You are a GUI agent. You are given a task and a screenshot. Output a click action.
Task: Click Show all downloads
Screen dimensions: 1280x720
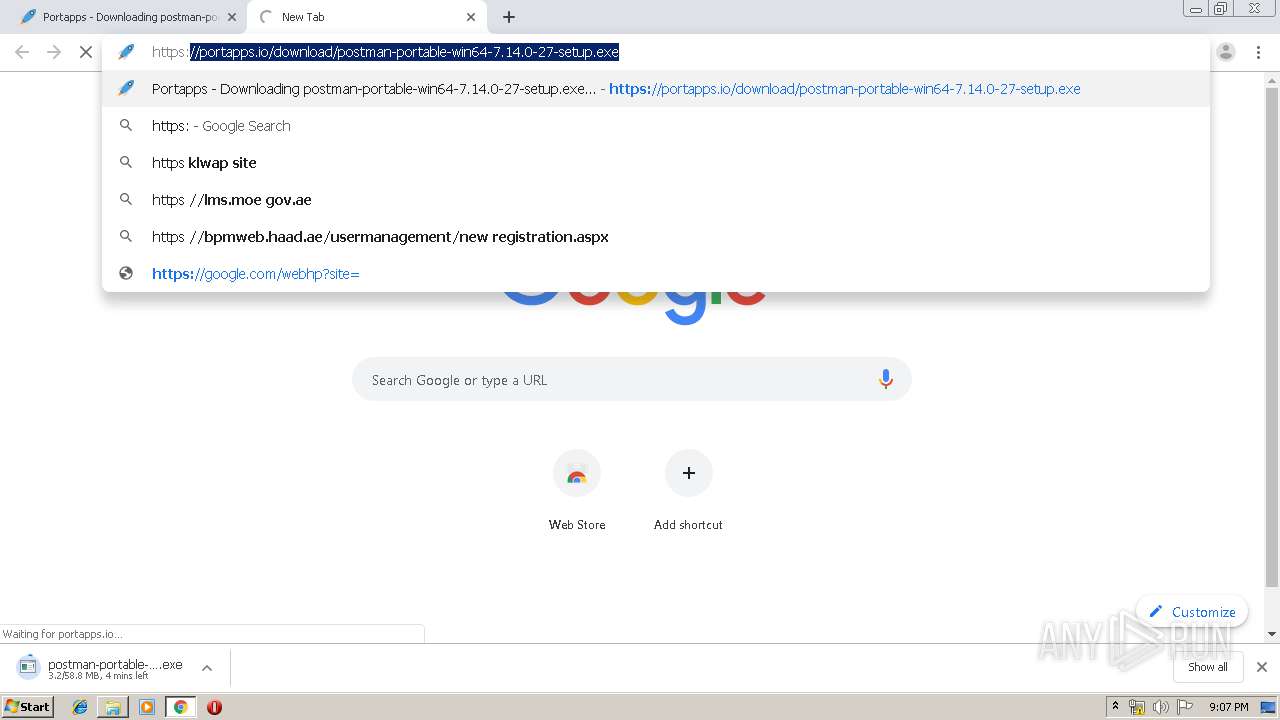[1208, 667]
